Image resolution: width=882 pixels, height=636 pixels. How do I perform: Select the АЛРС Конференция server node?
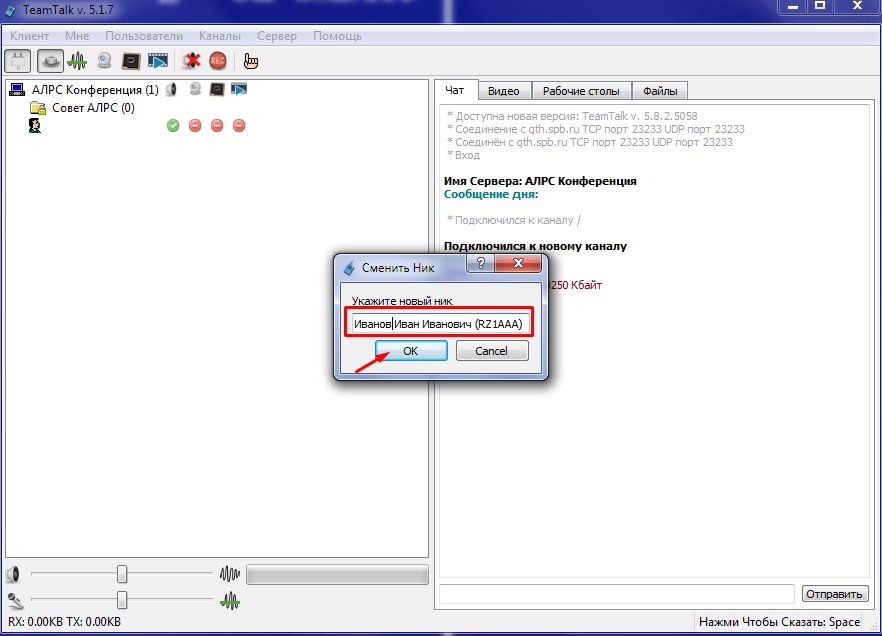coord(94,89)
